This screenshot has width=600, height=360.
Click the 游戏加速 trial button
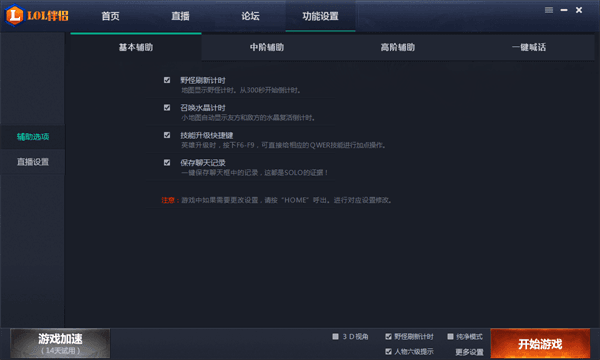(60, 343)
